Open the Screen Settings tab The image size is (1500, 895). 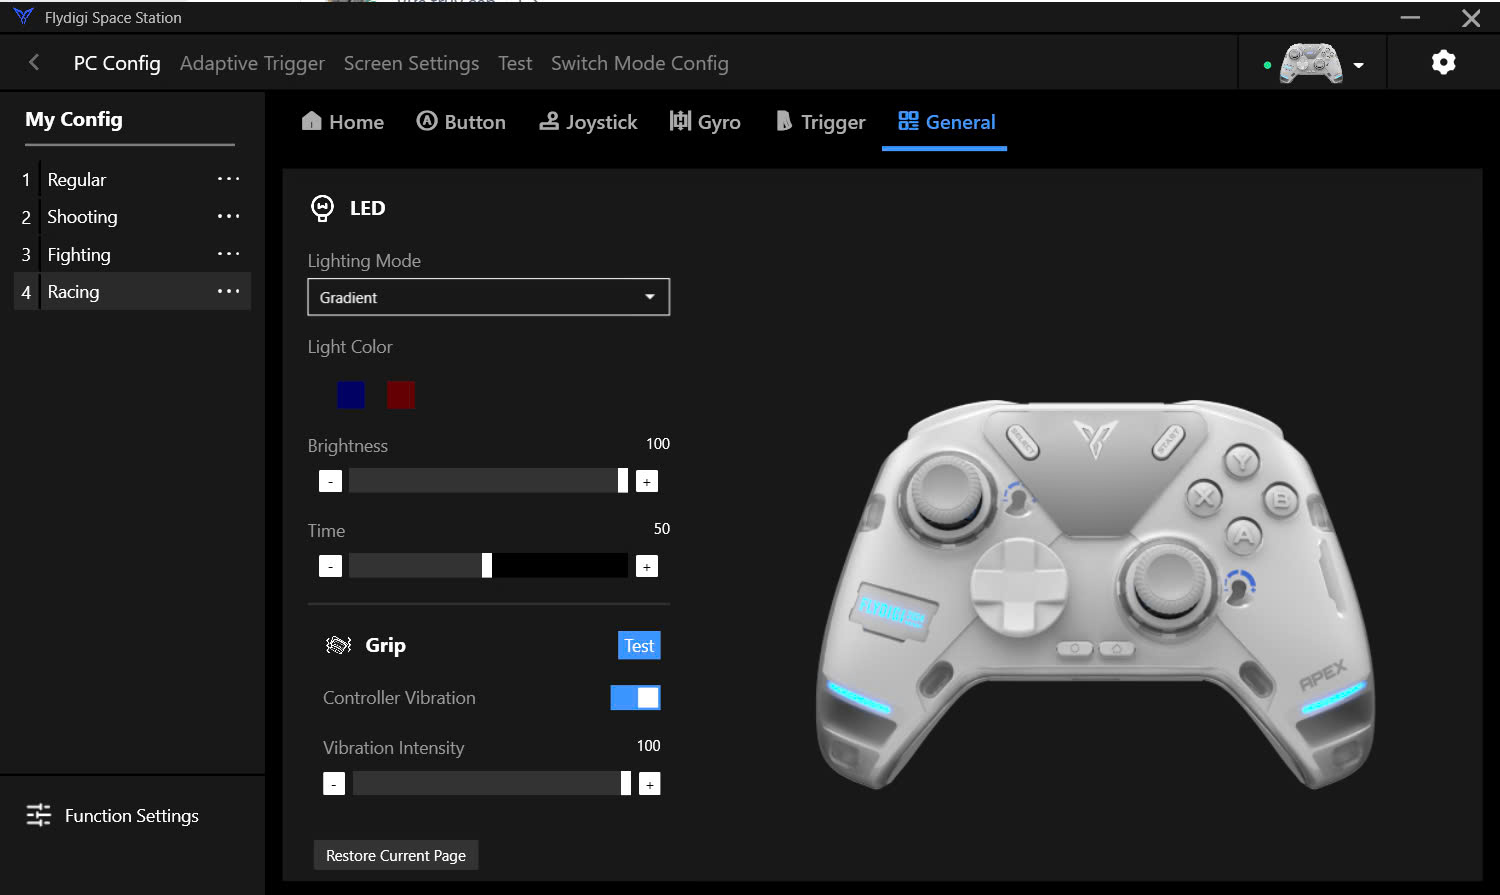411,63
